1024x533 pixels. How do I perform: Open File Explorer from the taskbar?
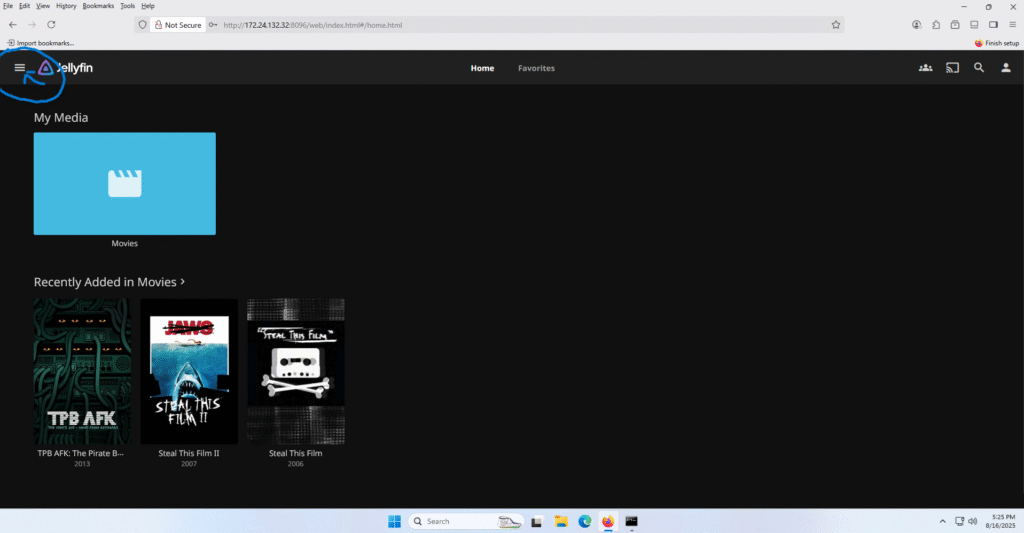[x=561, y=521]
